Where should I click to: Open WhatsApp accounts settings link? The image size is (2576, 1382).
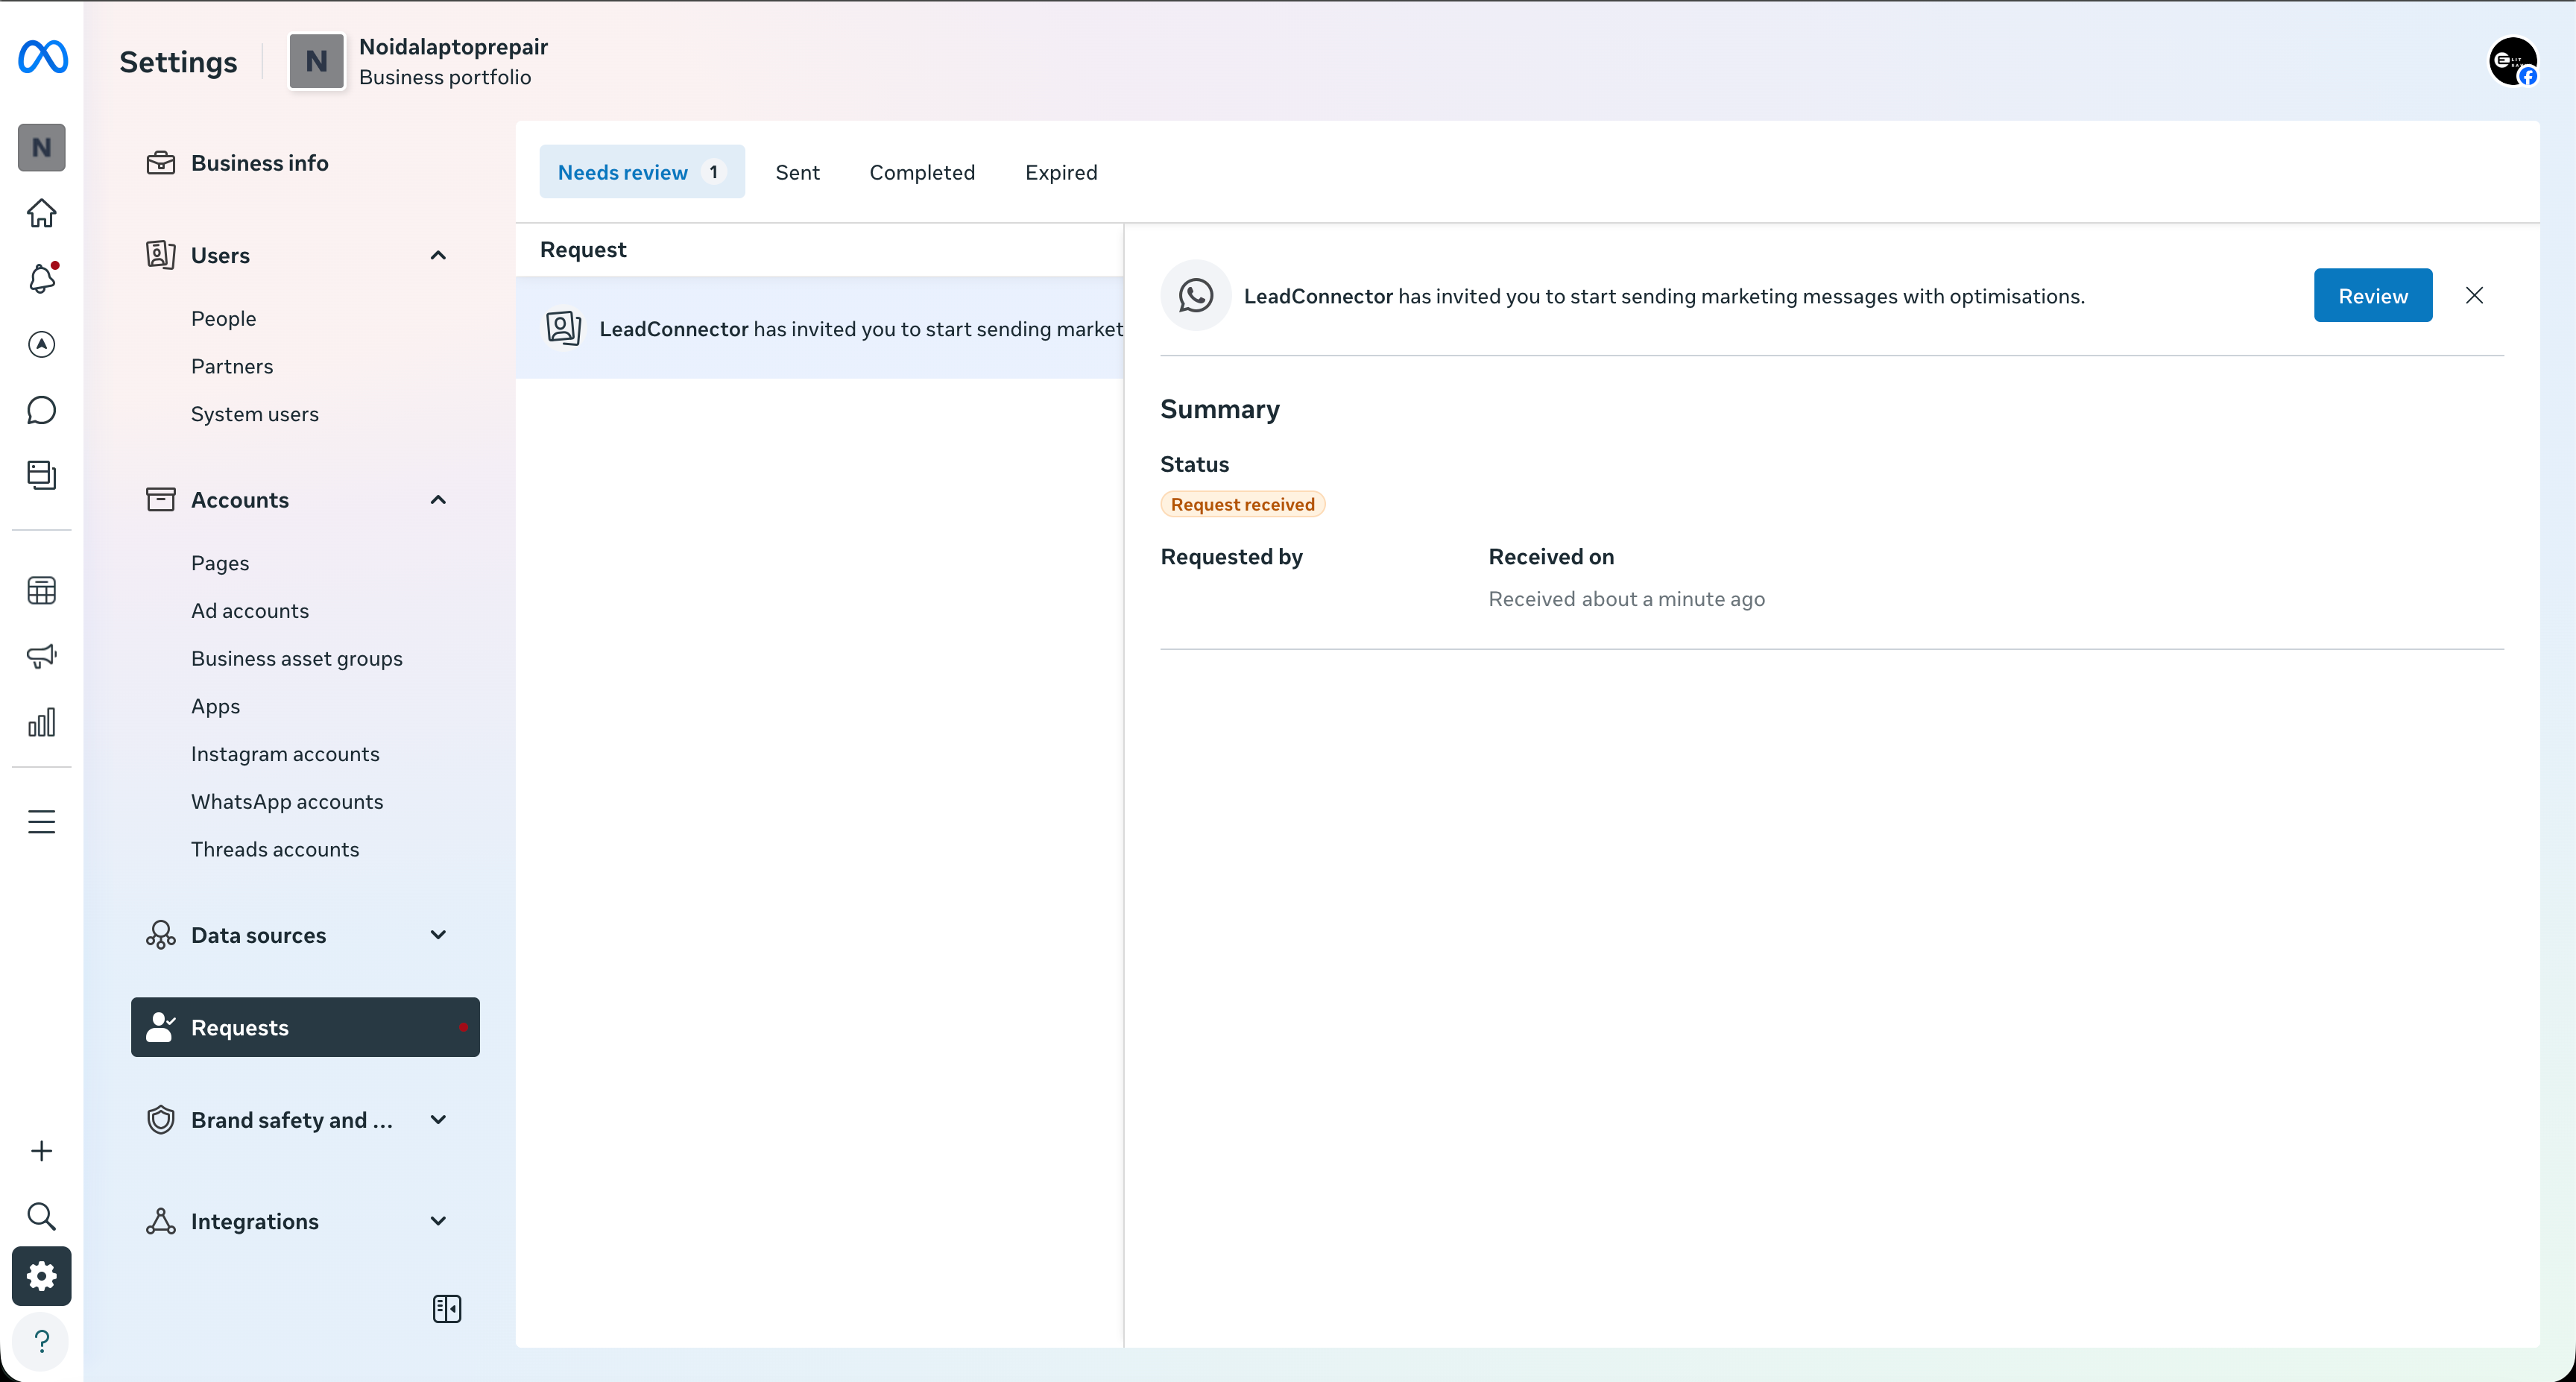(x=287, y=801)
